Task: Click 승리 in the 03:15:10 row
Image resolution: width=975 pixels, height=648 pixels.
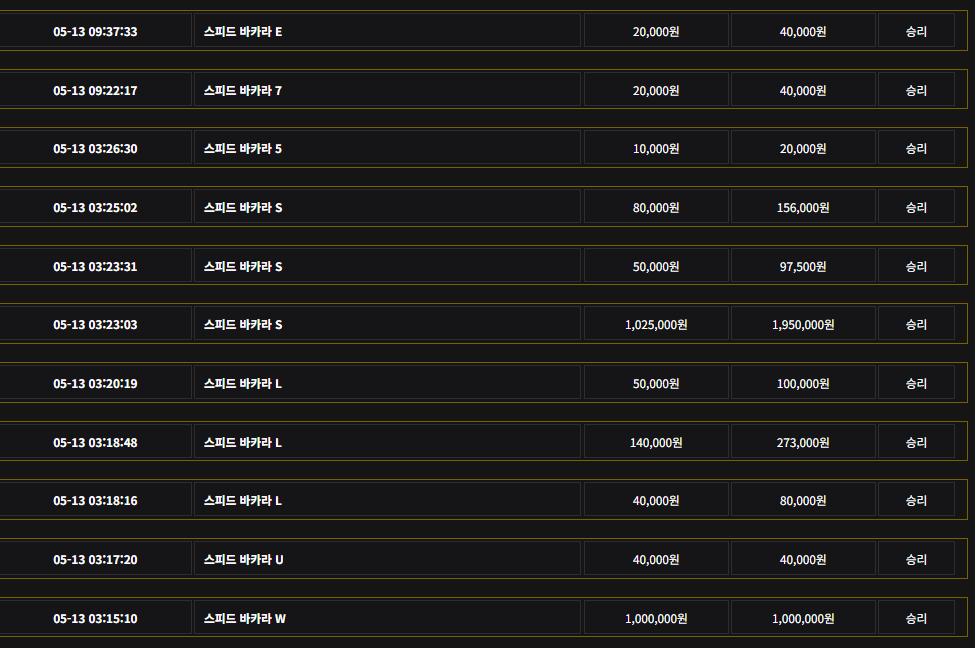Action: tap(916, 619)
